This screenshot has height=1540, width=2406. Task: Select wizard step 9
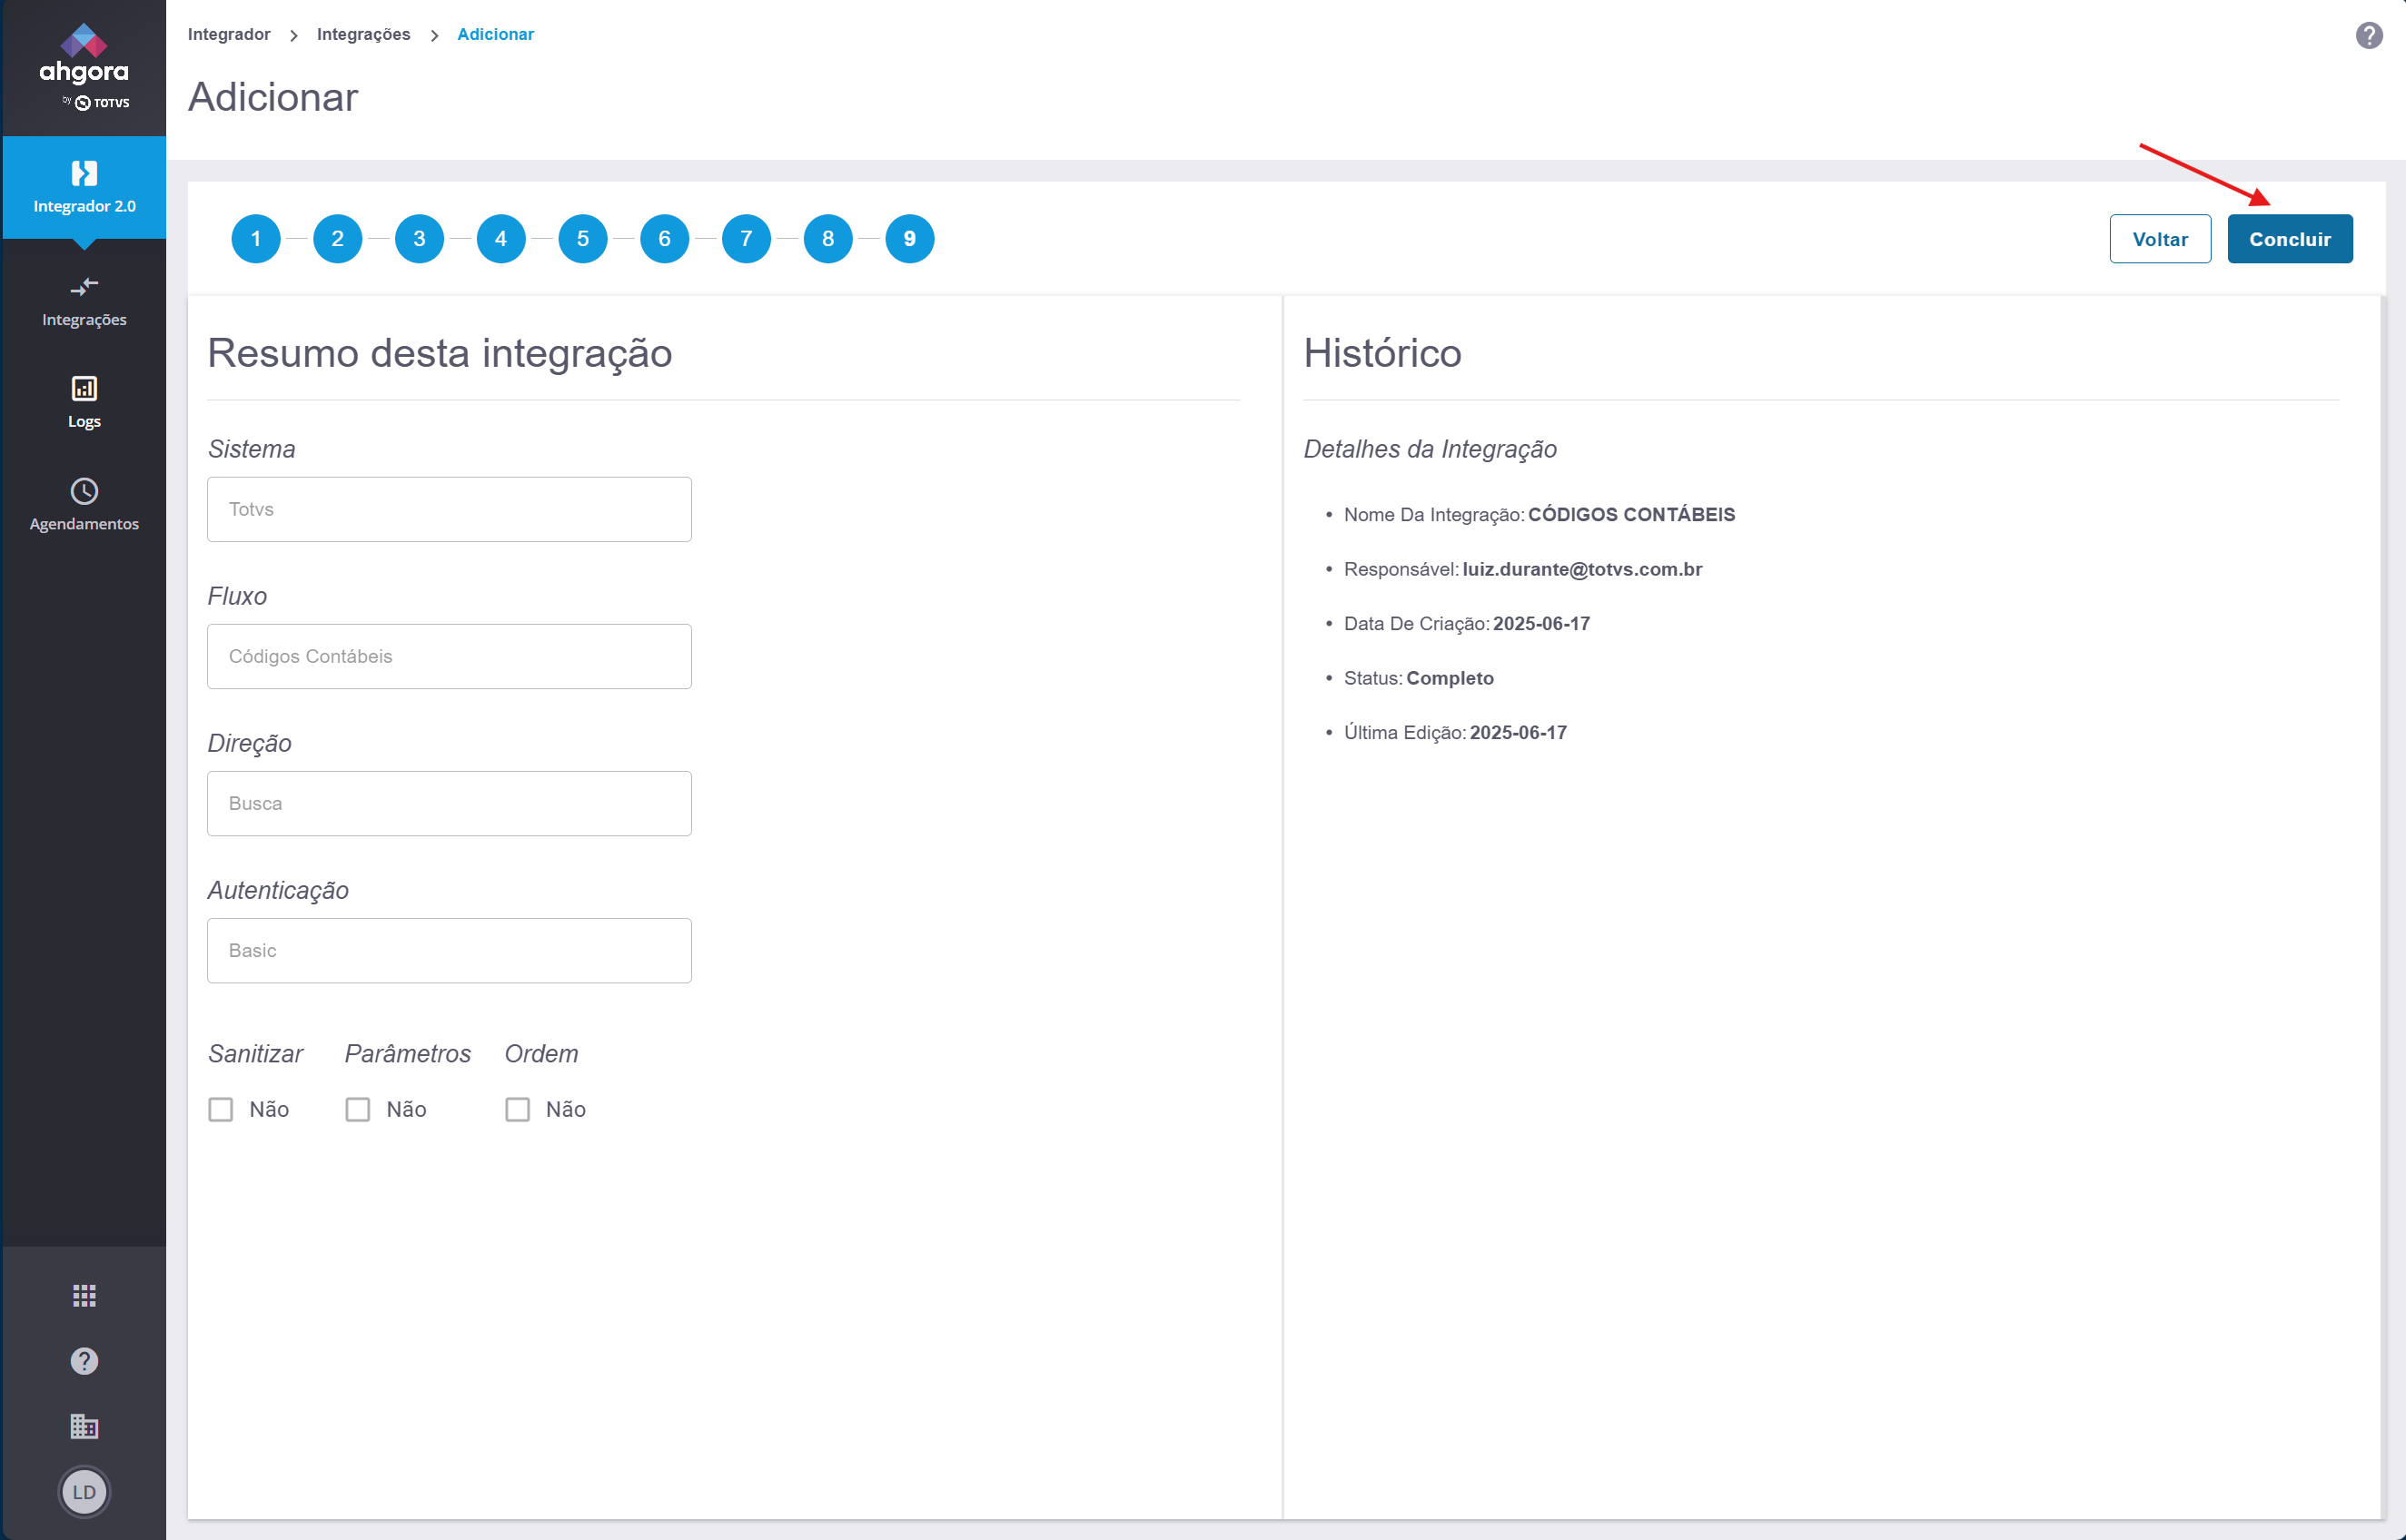909,239
